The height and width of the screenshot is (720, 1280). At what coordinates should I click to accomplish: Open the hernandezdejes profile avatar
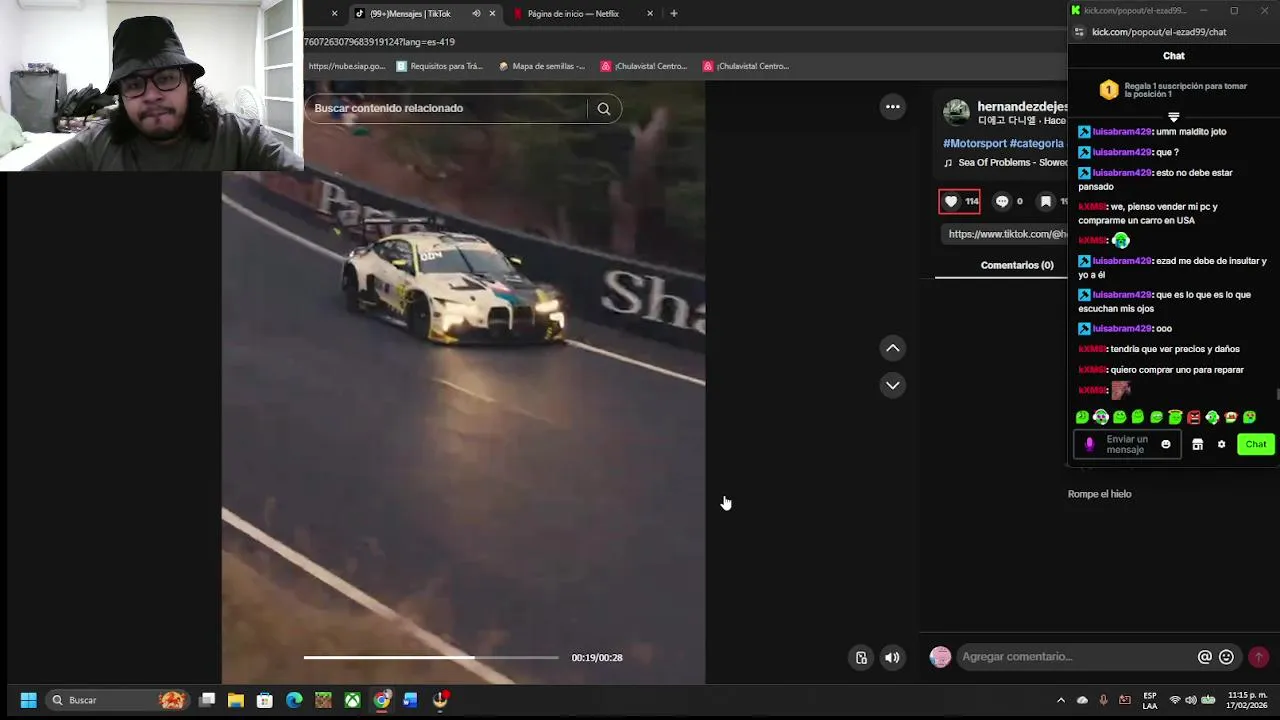[957, 112]
